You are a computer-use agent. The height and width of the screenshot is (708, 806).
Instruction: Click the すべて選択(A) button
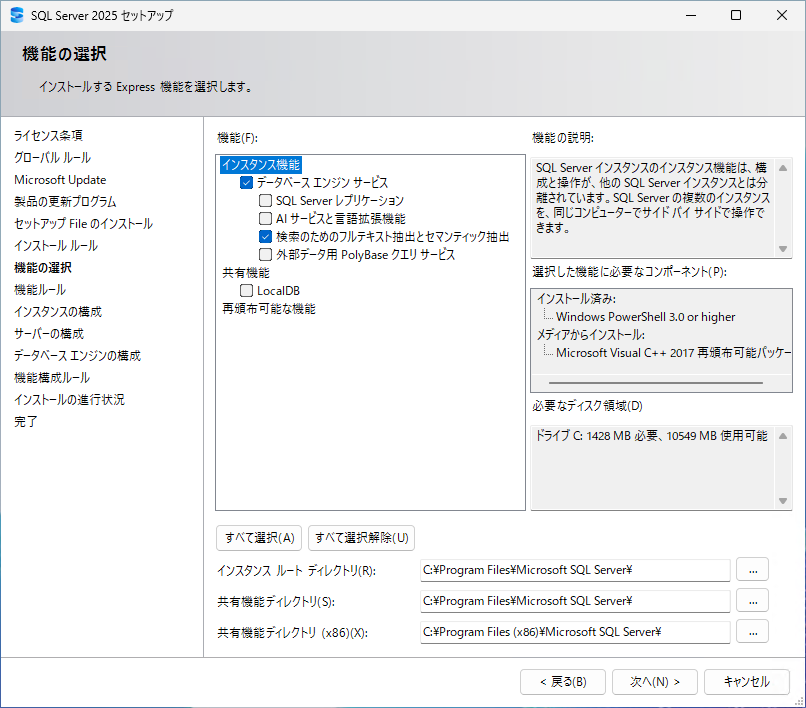click(259, 538)
